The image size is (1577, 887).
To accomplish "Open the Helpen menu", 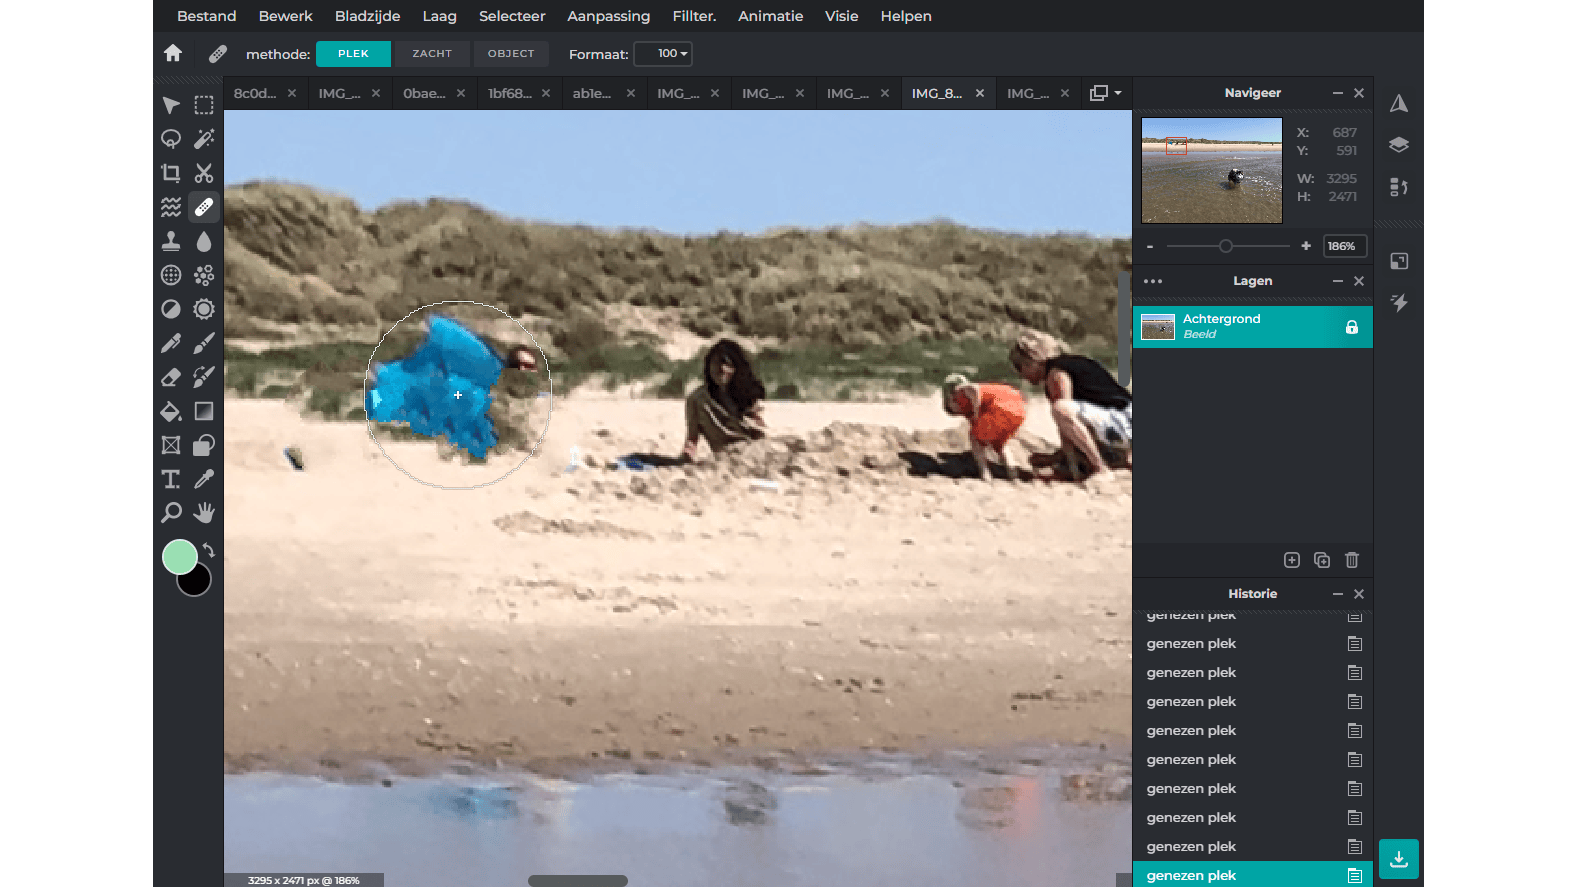I will pyautogui.click(x=906, y=16).
